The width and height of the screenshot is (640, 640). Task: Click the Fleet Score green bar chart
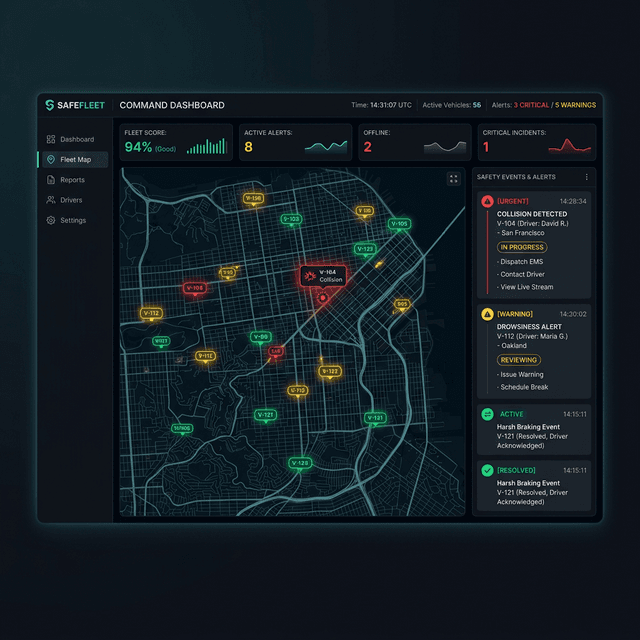coord(207,146)
